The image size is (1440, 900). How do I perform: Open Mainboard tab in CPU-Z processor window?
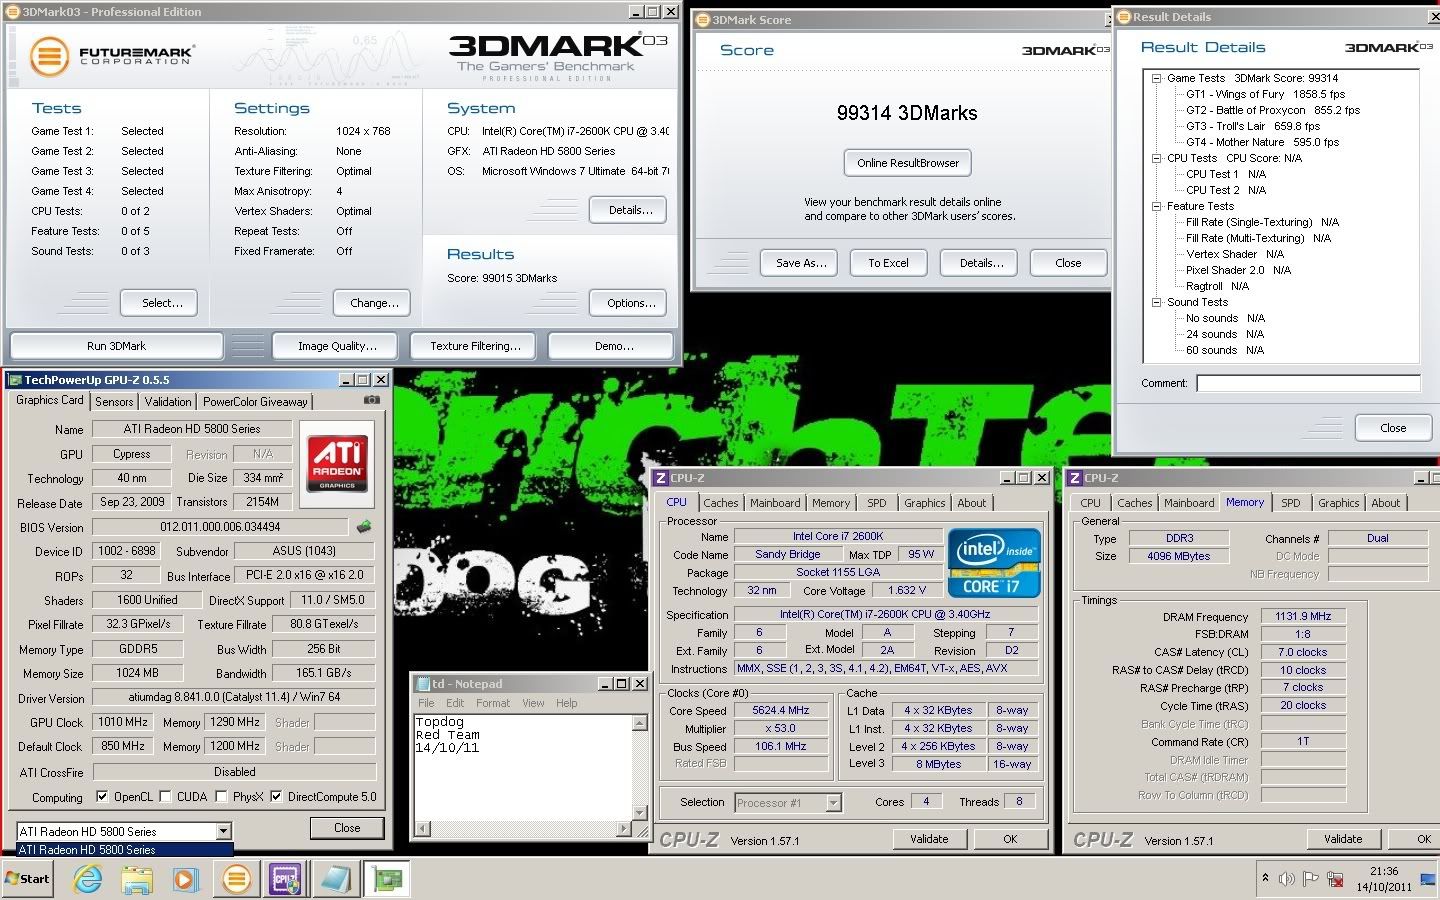point(775,503)
